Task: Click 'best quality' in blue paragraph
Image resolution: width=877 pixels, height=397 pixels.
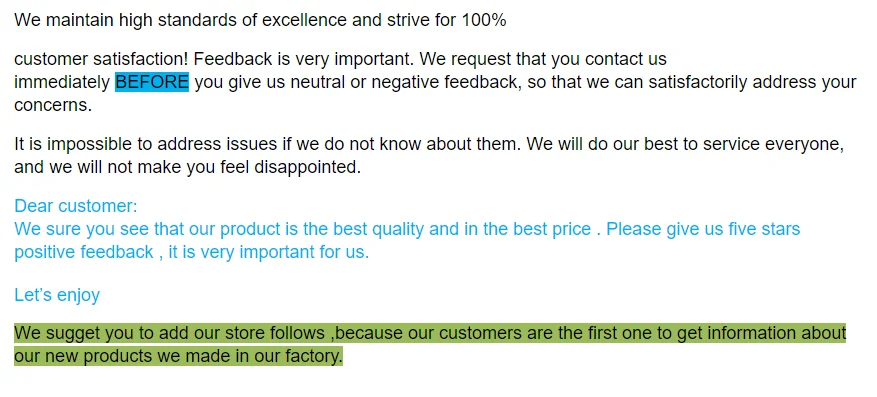Action: click(x=384, y=229)
